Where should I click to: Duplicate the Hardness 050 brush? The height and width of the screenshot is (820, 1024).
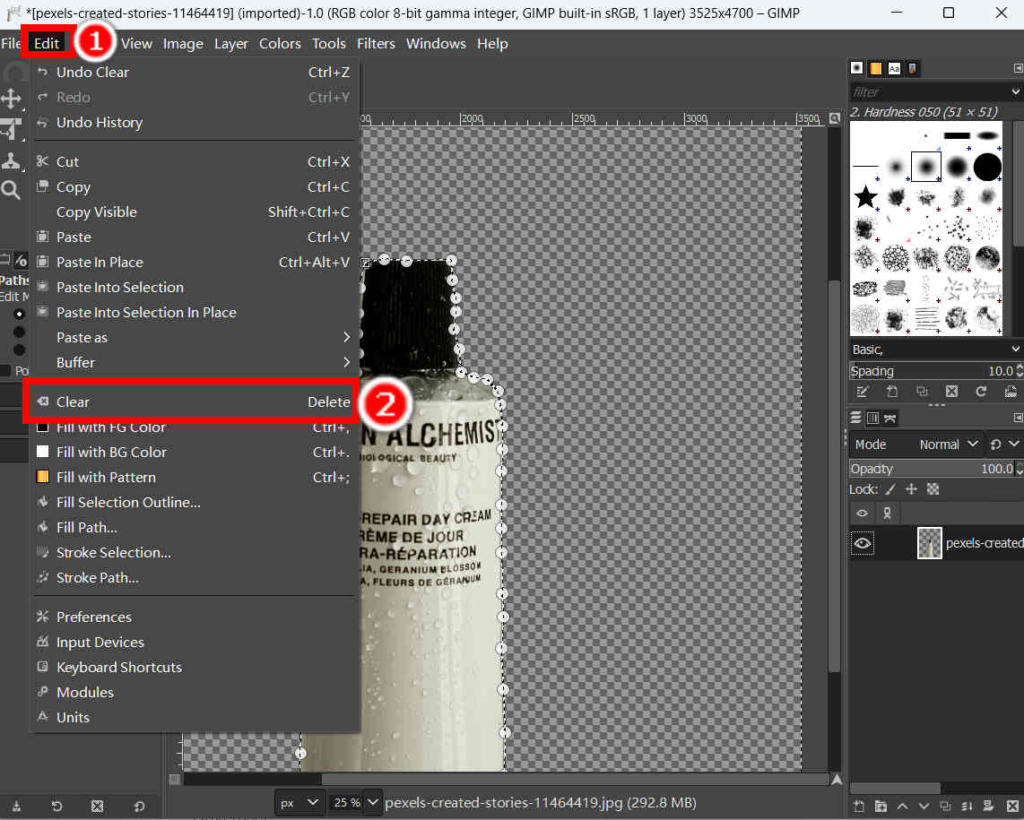(x=924, y=390)
